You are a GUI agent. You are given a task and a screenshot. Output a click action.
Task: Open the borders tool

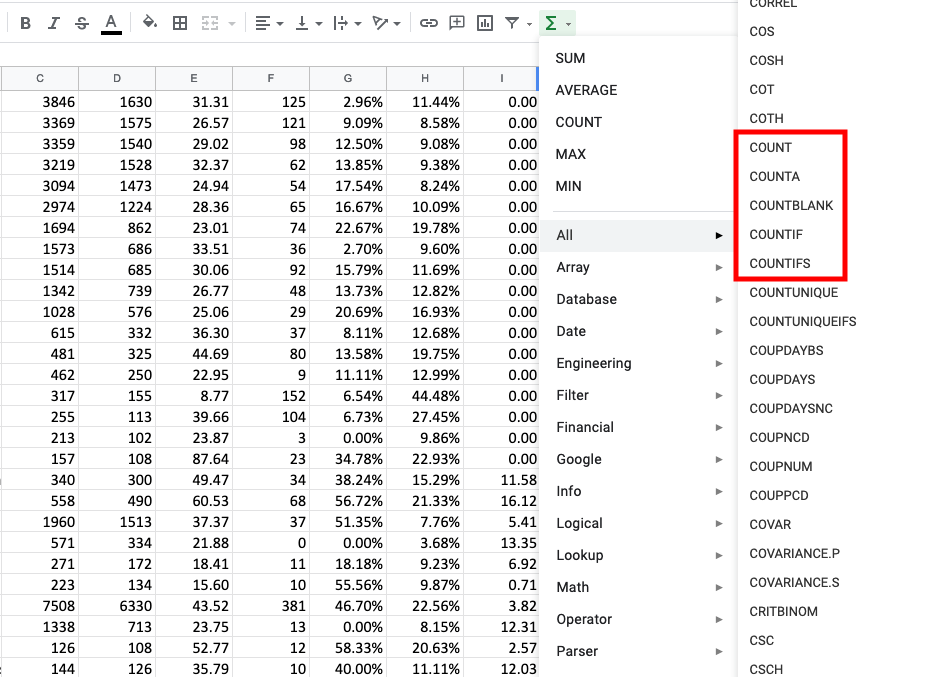click(x=179, y=23)
